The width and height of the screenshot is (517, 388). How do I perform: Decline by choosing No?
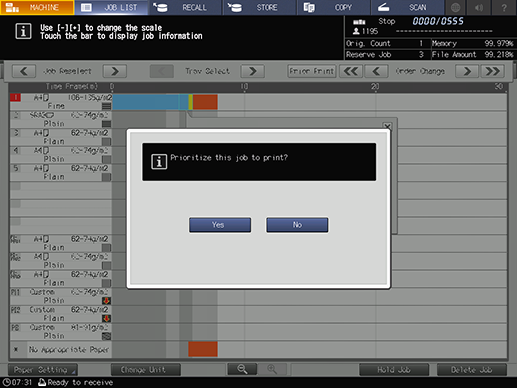297,225
